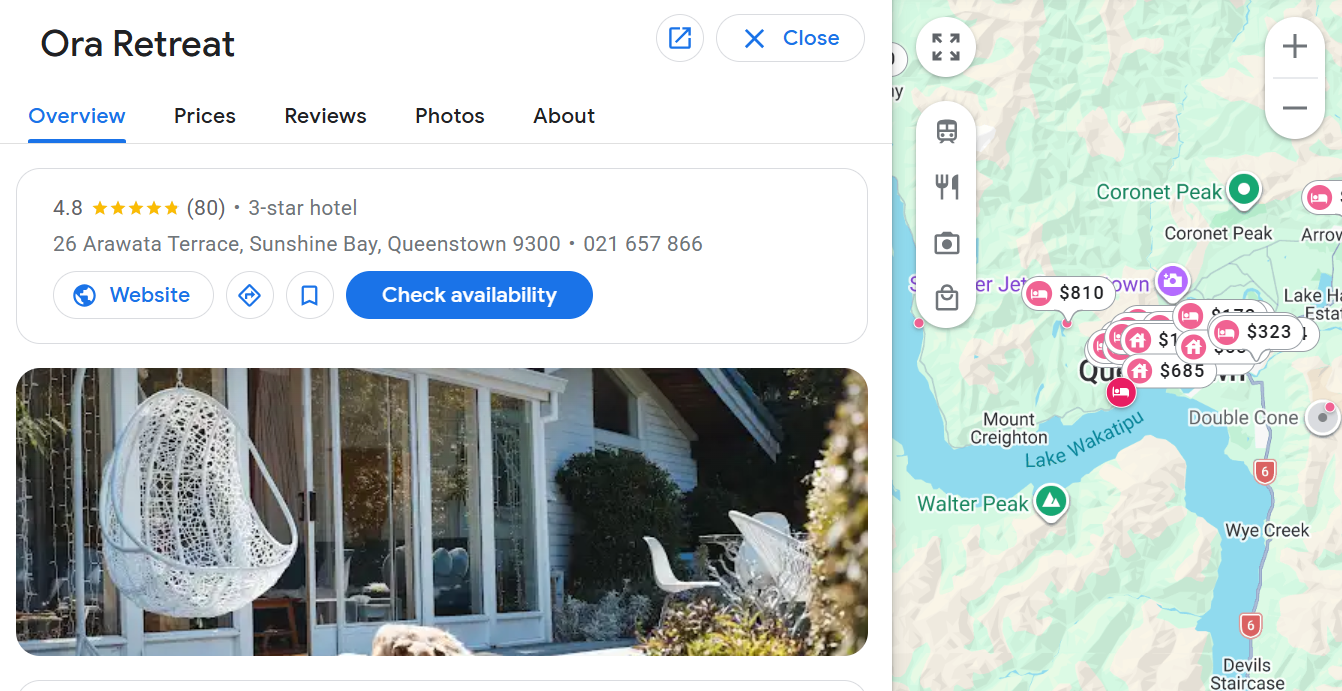Go to the Photos tab
This screenshot has height=691, width=1342.
(450, 116)
